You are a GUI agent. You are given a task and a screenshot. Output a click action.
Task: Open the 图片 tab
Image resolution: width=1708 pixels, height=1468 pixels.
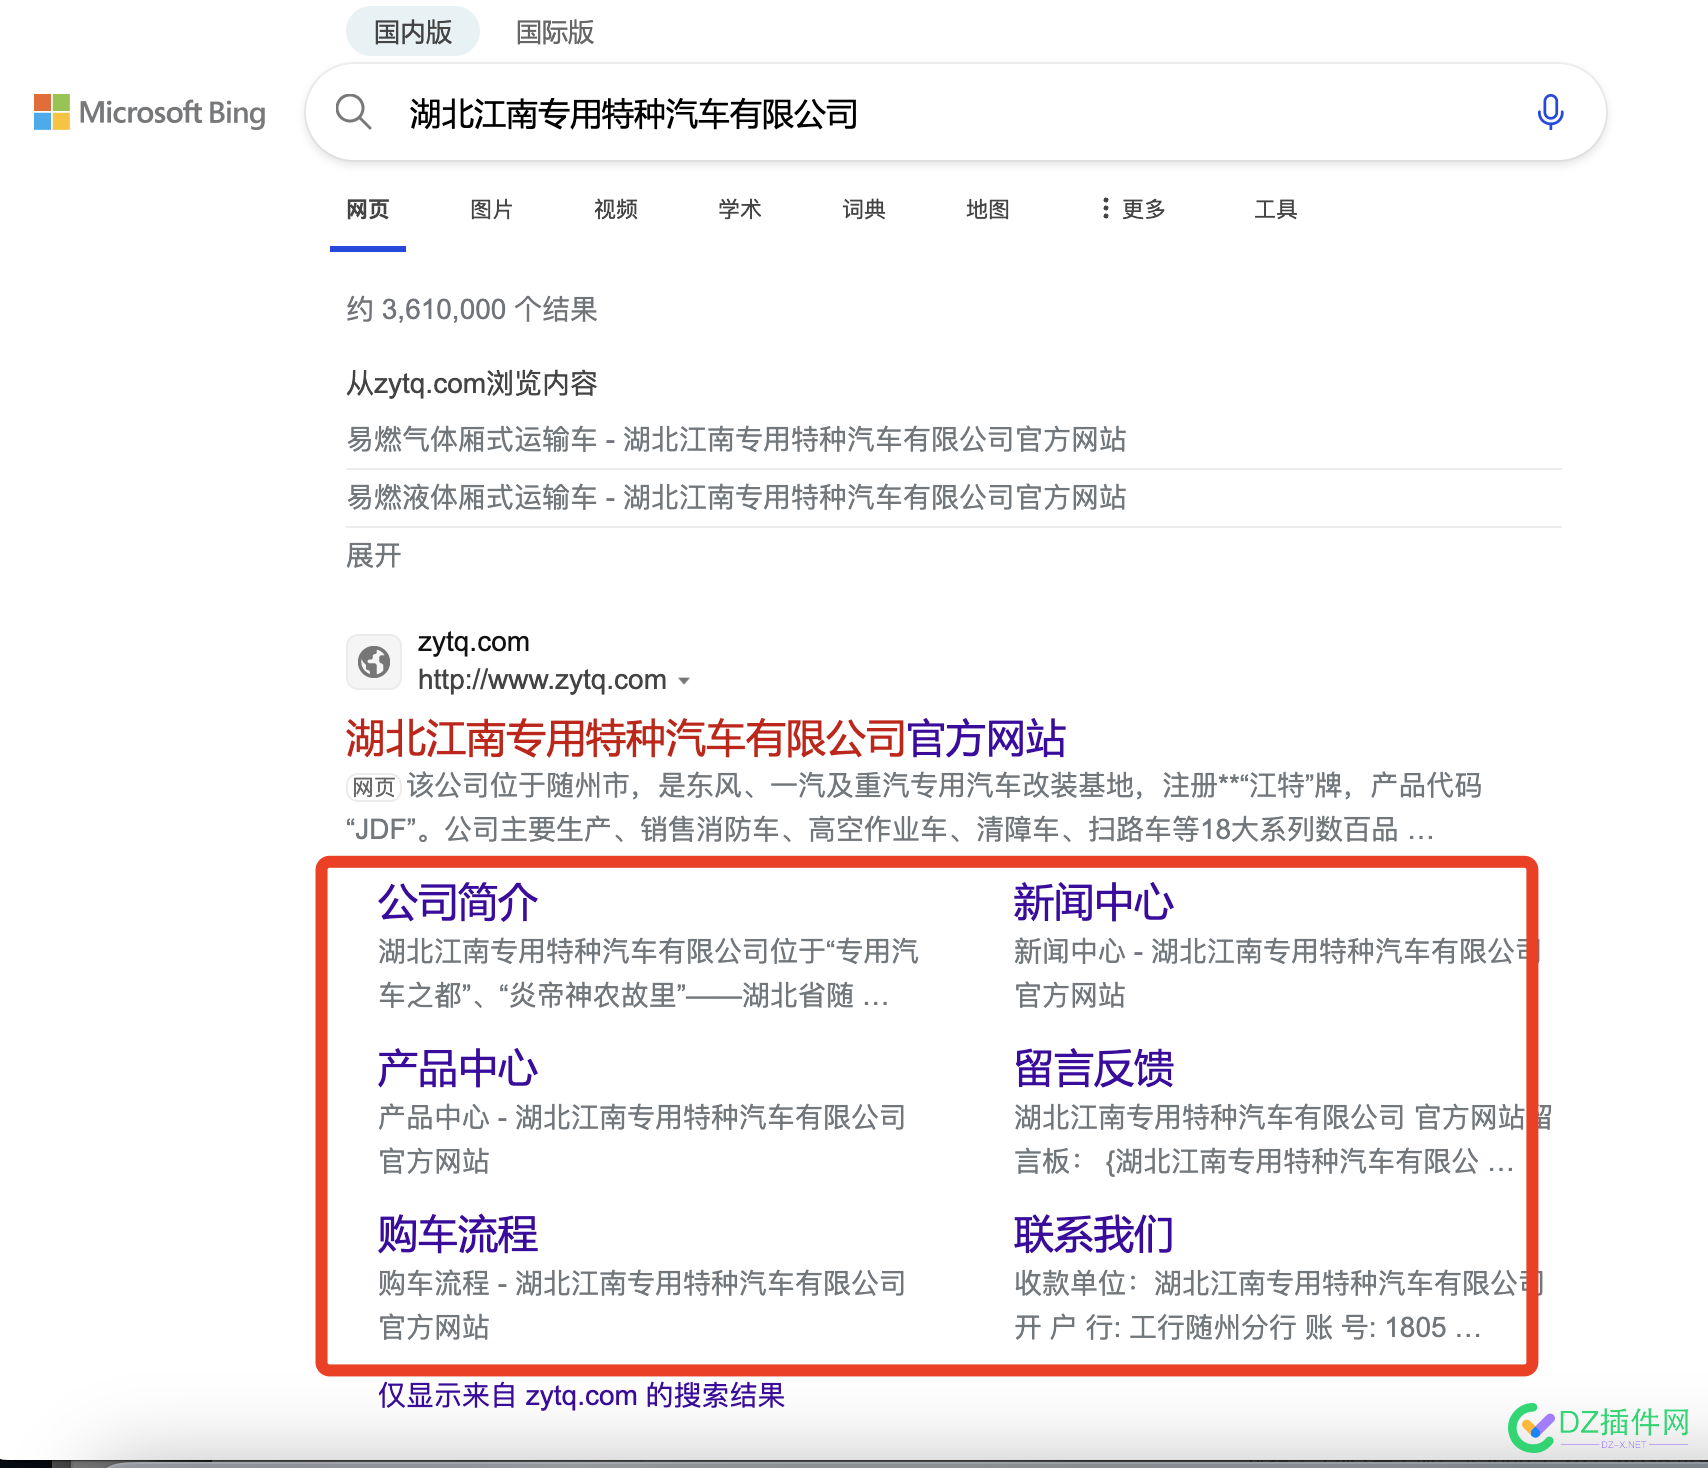492,209
